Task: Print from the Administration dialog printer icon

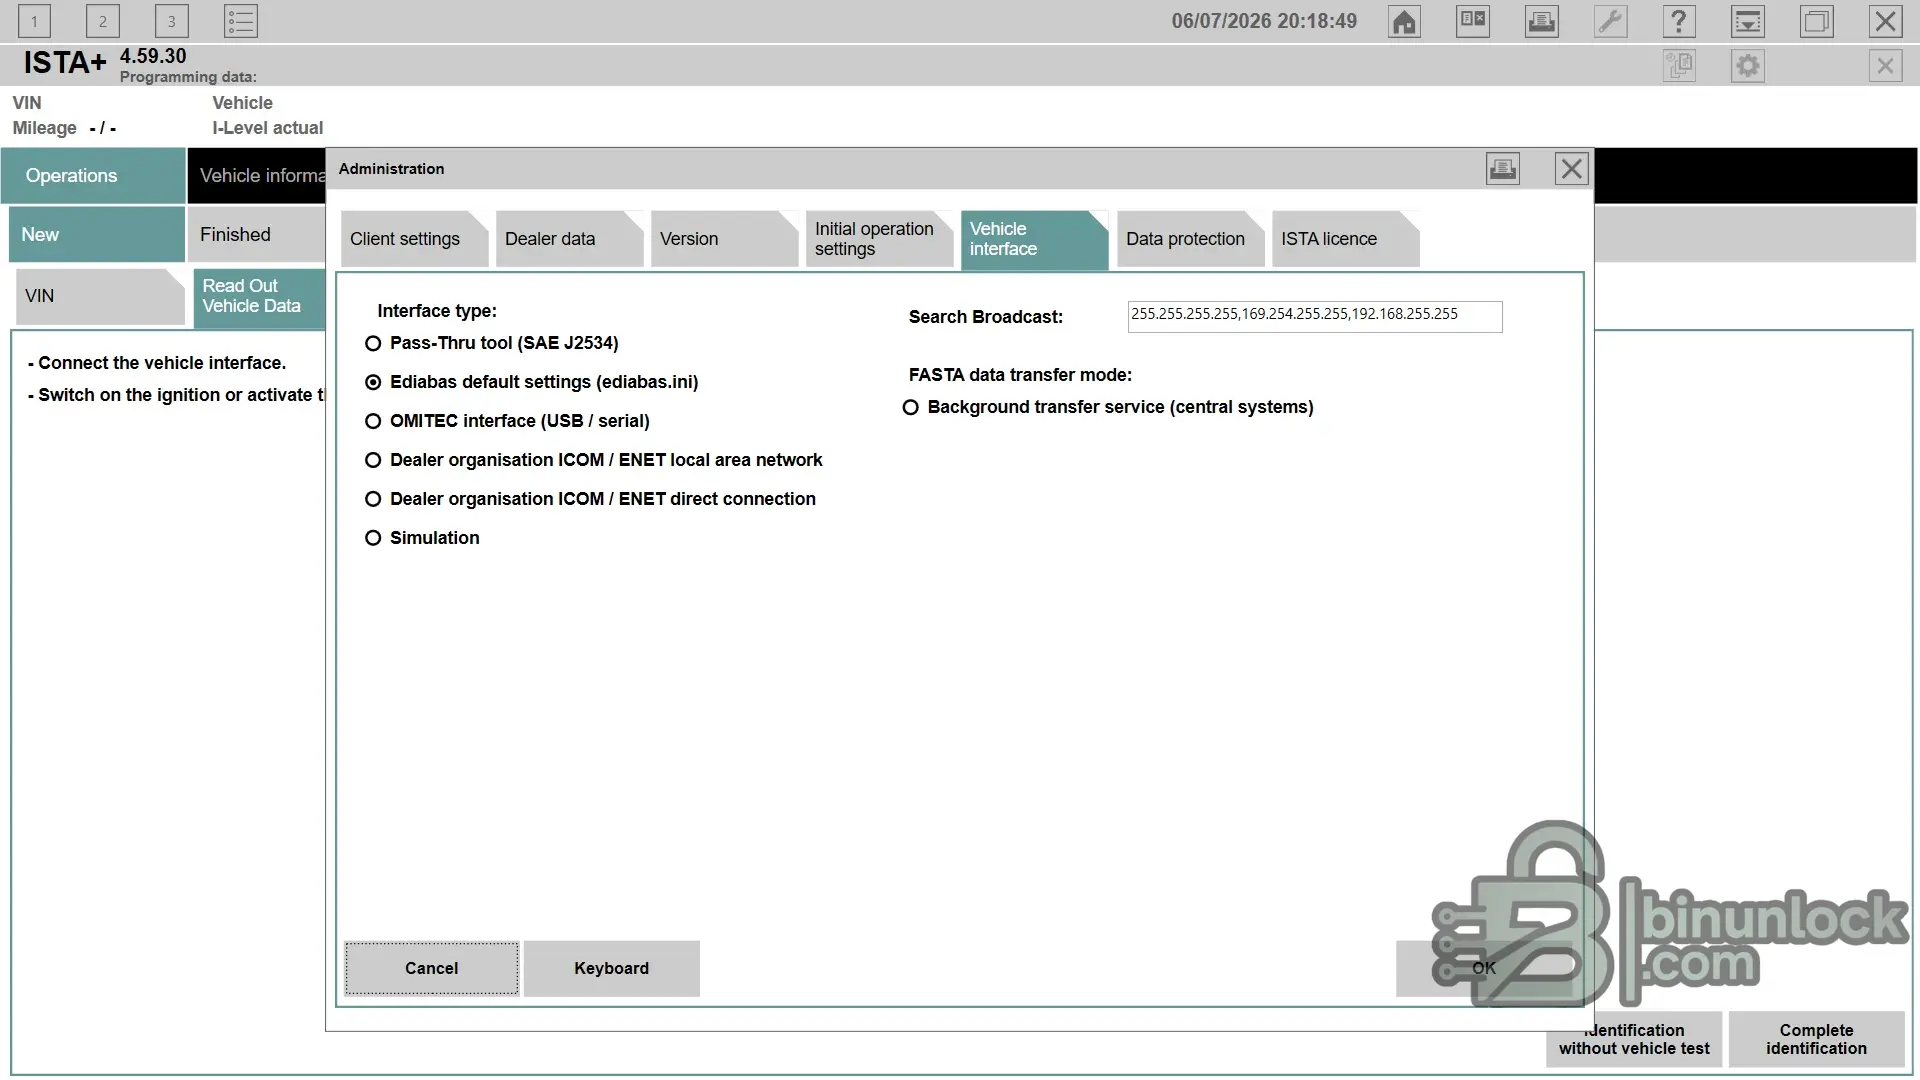Action: point(1503,169)
